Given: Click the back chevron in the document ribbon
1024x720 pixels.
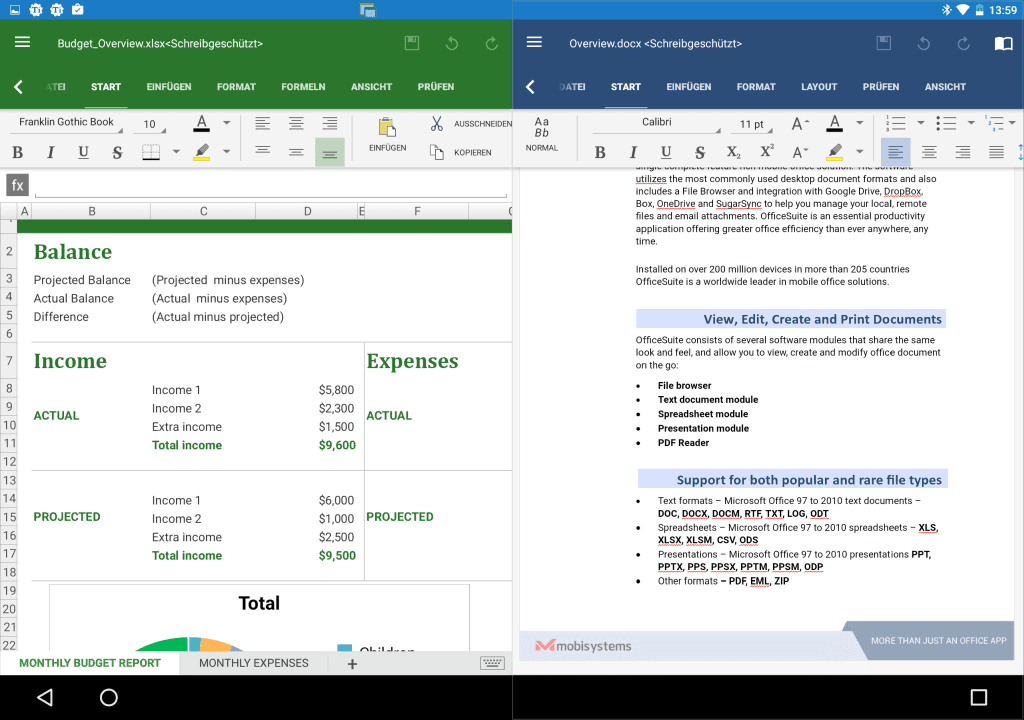Looking at the screenshot, I should pos(530,87).
